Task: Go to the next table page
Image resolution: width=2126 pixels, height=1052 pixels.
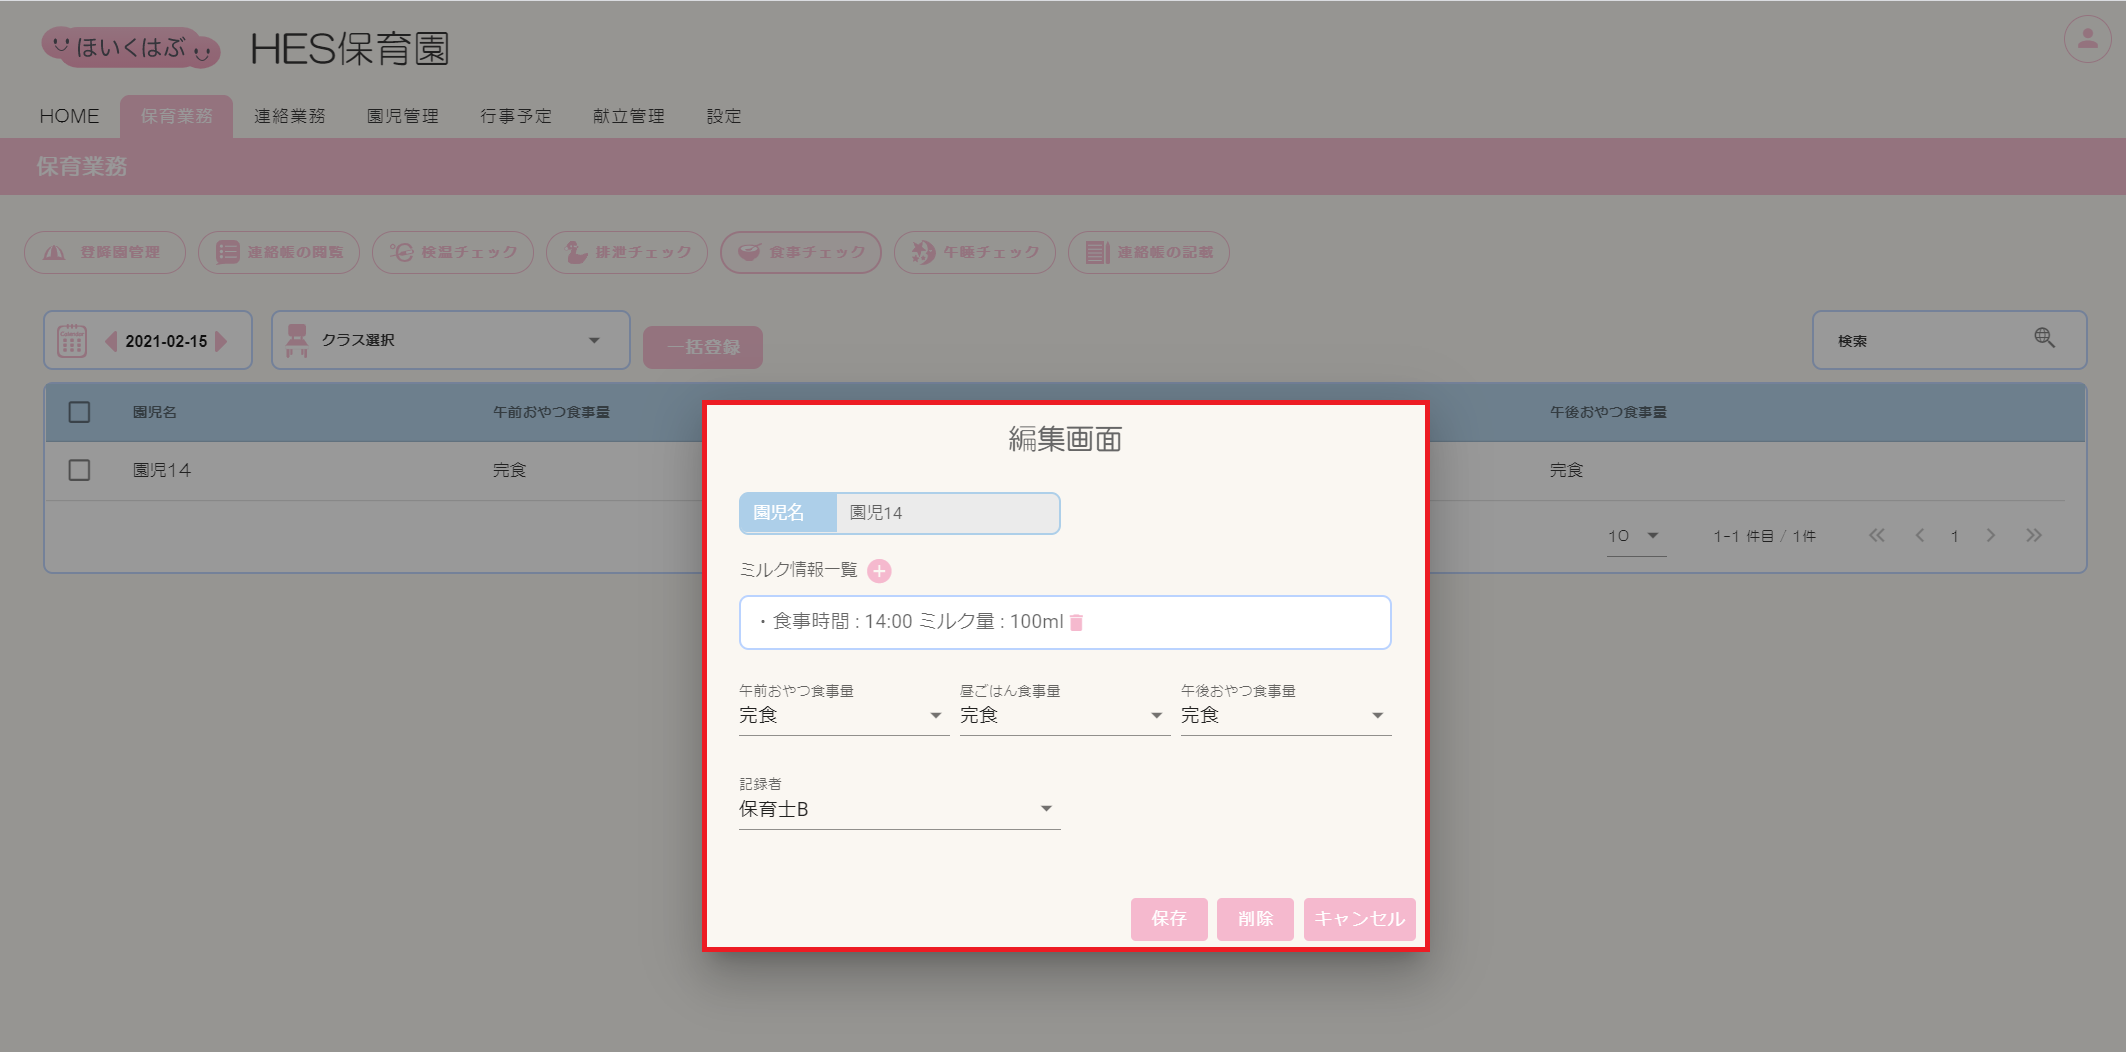Action: click(1991, 535)
